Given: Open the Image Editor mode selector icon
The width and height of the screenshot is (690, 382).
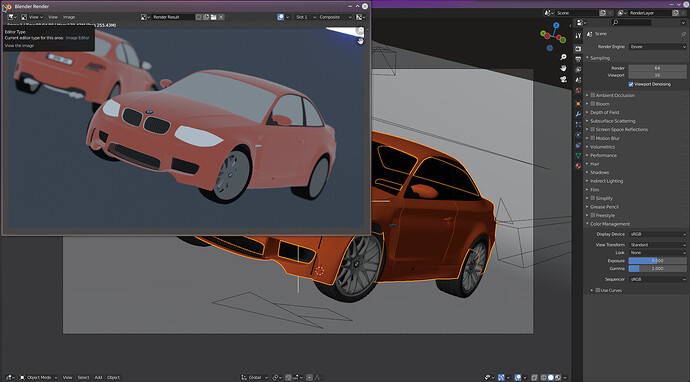Looking at the screenshot, I should pyautogui.click(x=24, y=17).
